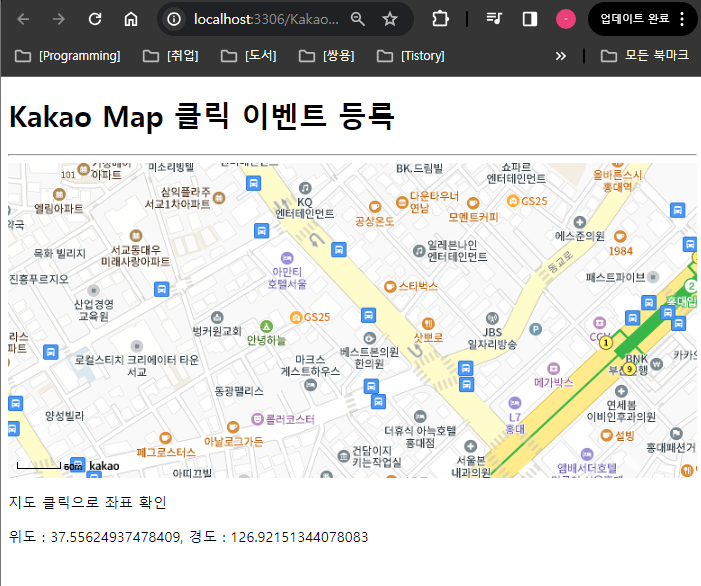
Task: Click the subway exit 1 marker
Action: coord(606,343)
